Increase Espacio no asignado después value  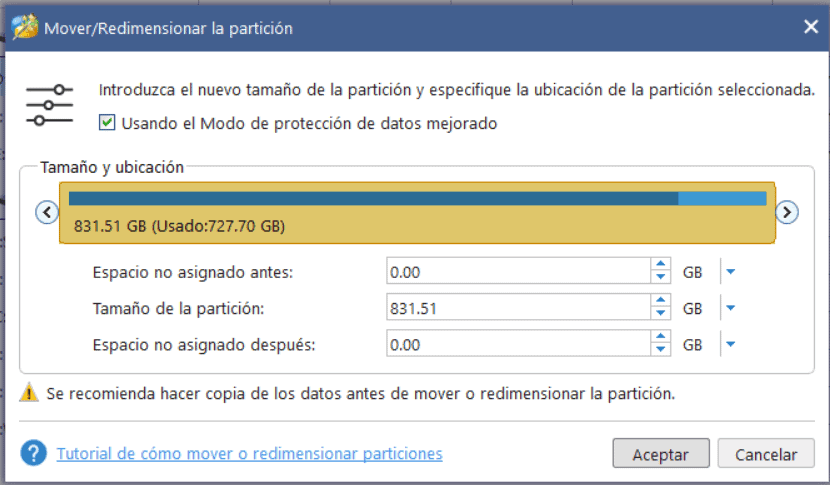pyautogui.click(x=660, y=339)
